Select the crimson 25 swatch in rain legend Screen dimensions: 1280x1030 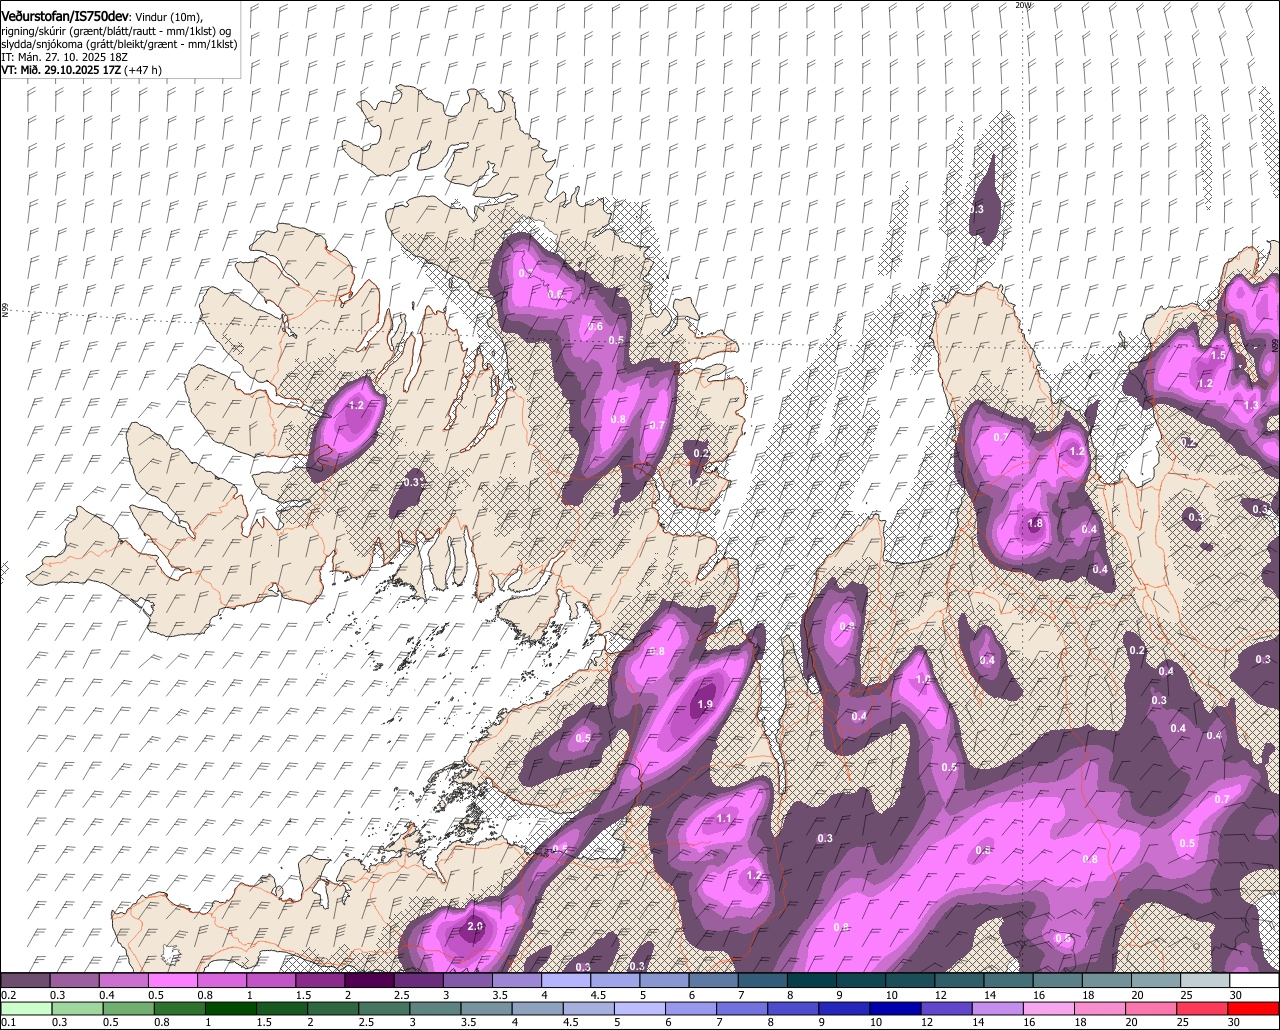click(1203, 1008)
